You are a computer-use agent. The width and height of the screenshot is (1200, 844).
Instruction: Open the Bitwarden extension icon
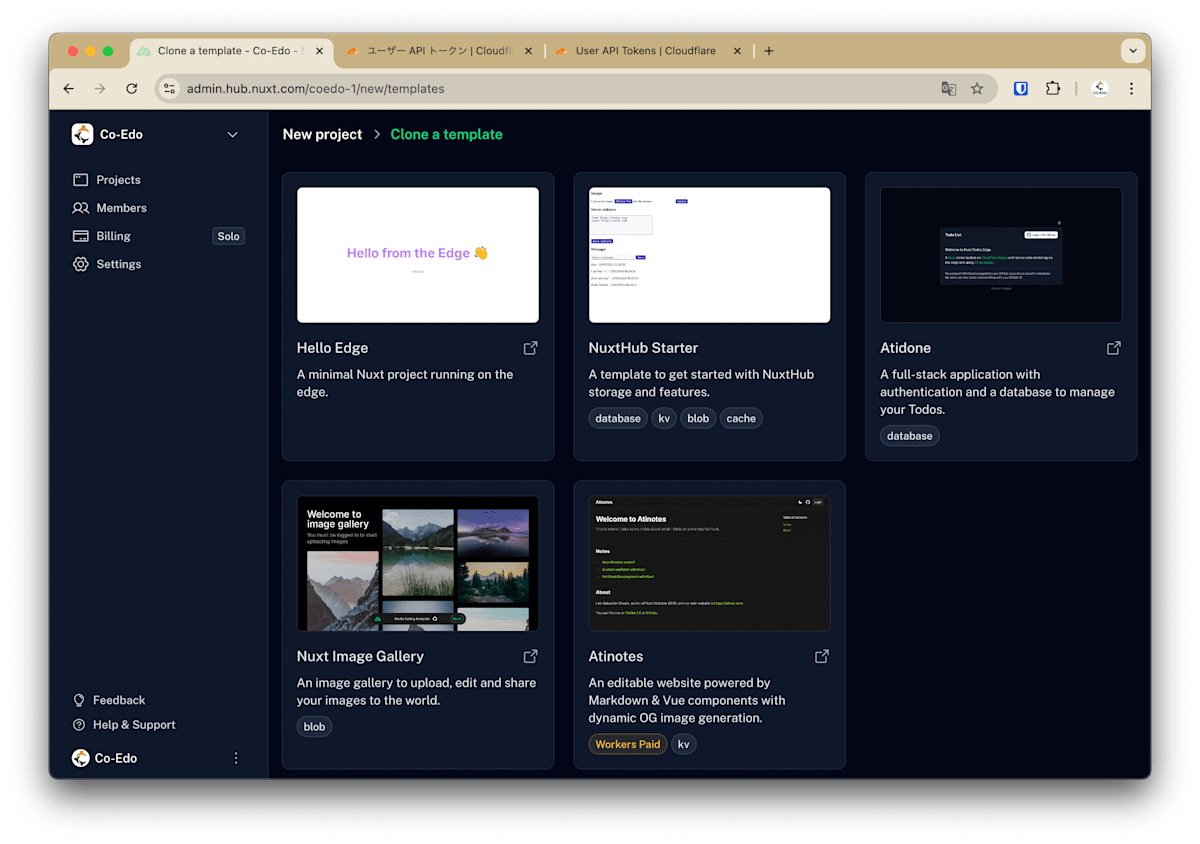click(1021, 89)
